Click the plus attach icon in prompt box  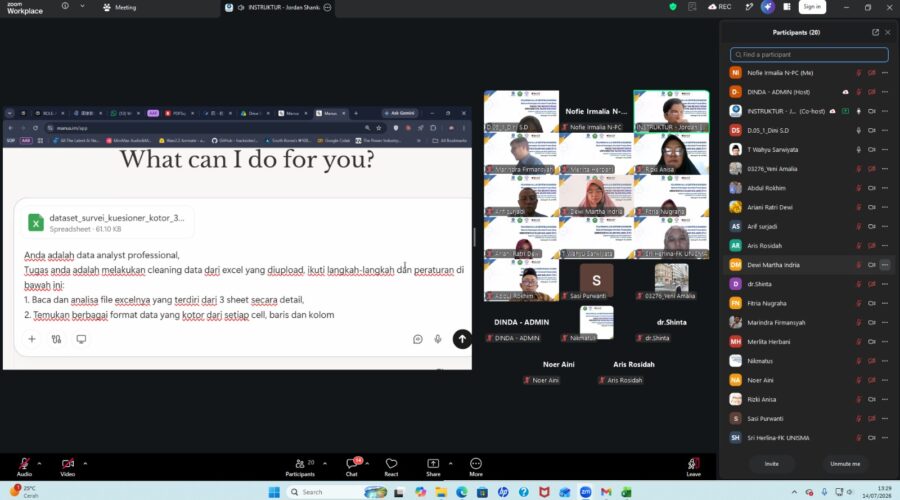click(32, 339)
